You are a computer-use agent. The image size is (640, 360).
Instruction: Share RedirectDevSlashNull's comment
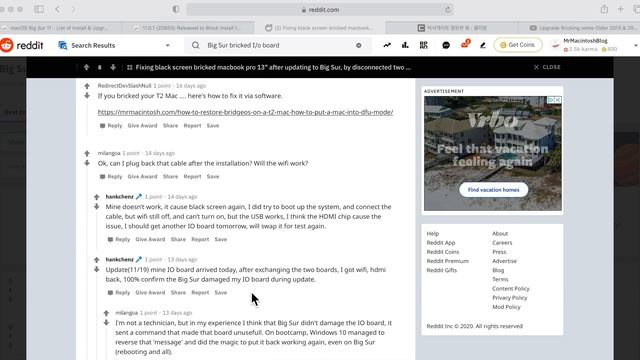point(170,126)
